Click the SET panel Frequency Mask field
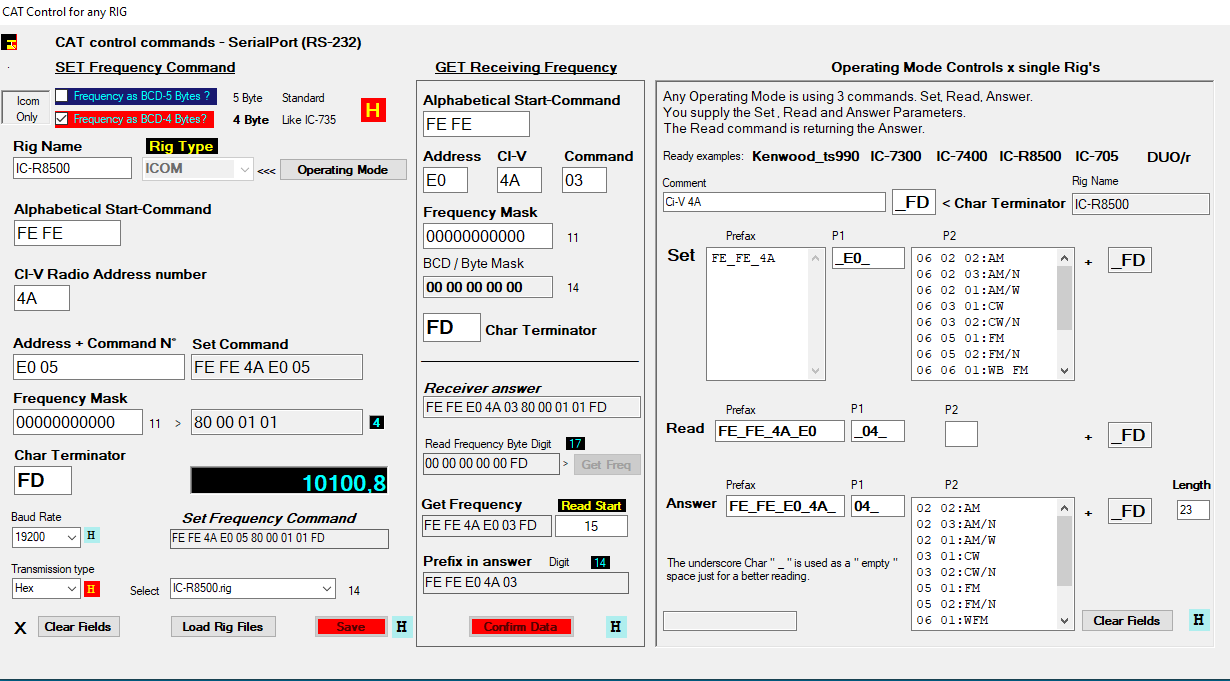 (x=78, y=422)
